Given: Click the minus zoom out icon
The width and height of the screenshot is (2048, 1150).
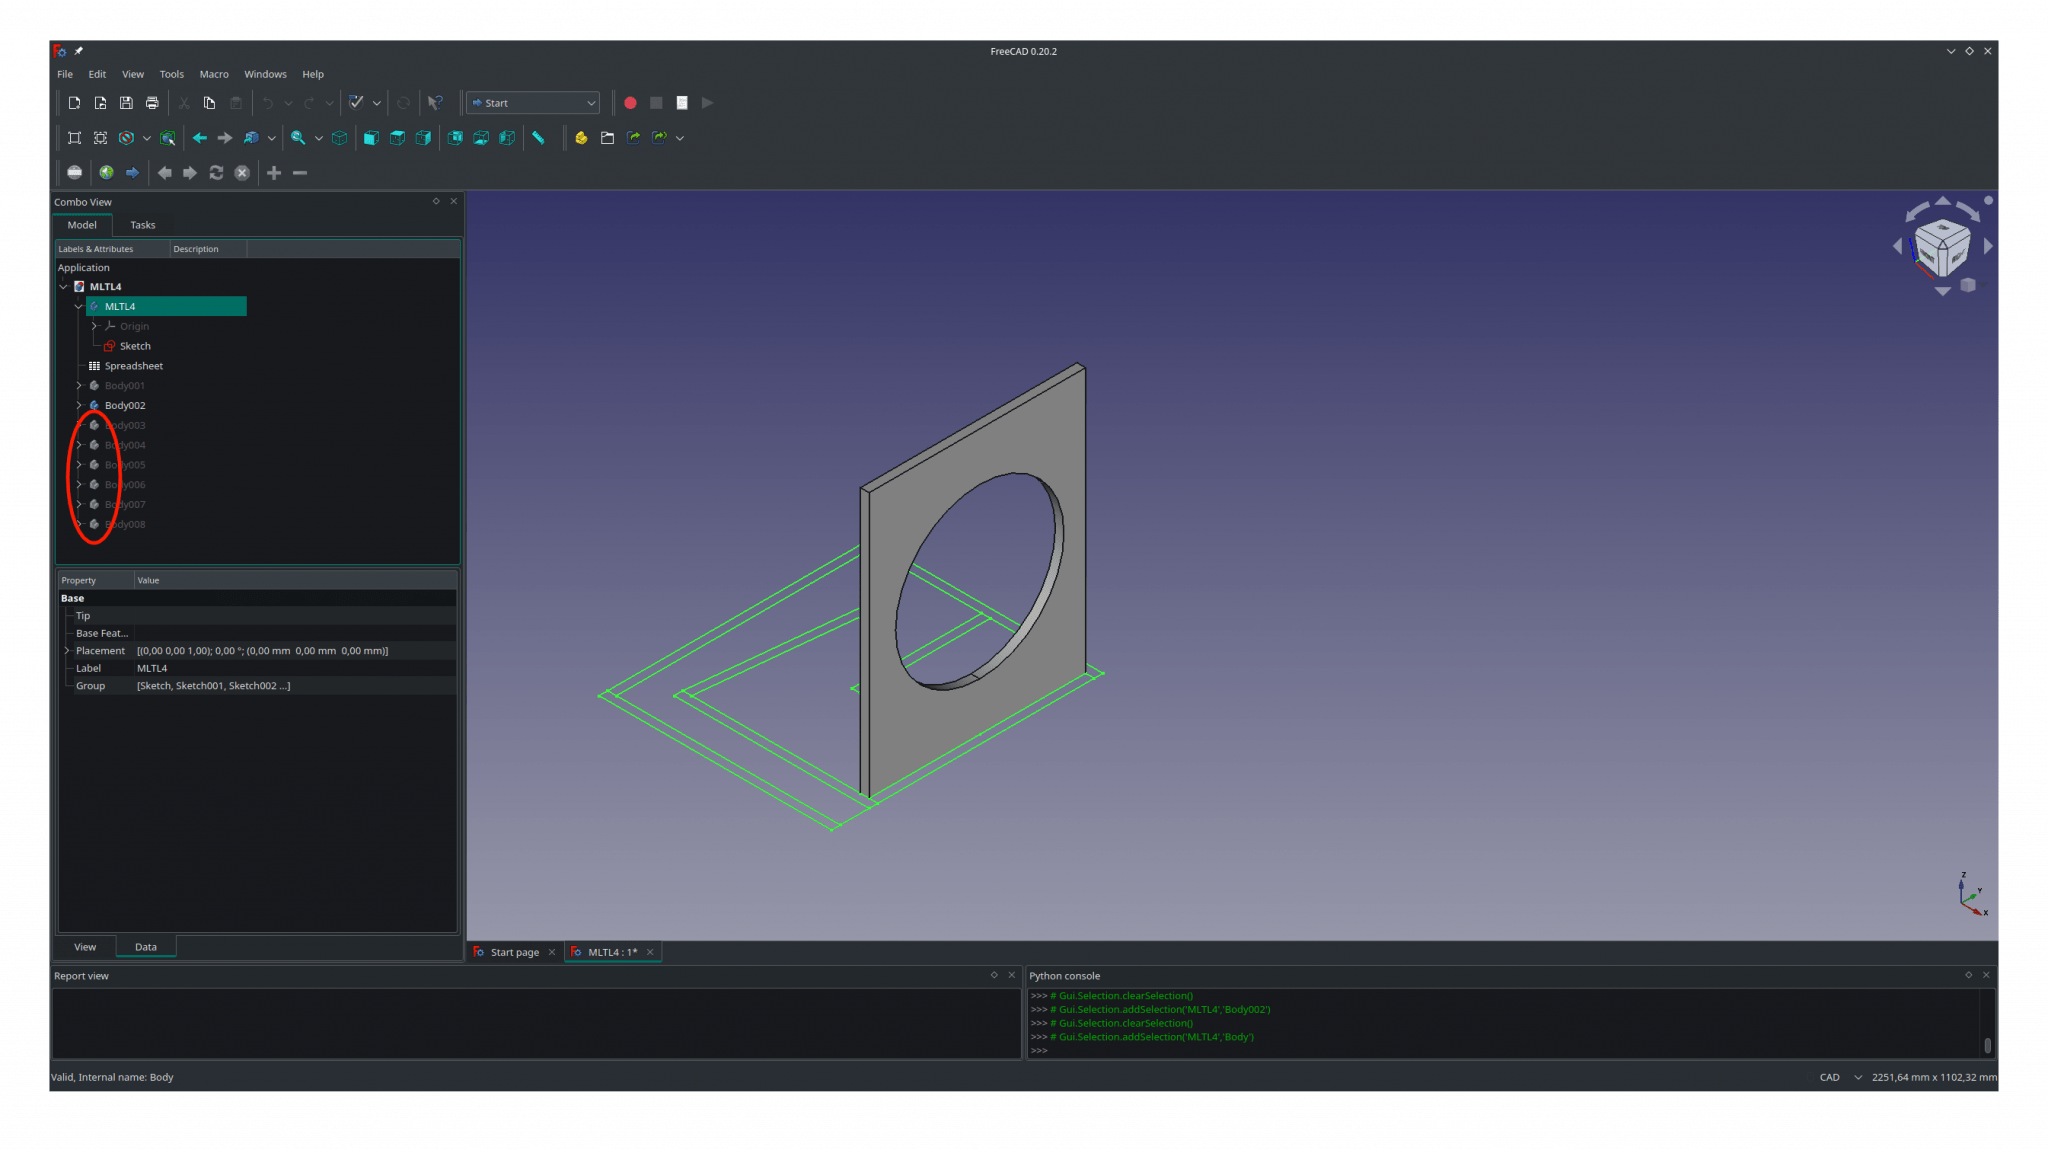Looking at the screenshot, I should [300, 173].
